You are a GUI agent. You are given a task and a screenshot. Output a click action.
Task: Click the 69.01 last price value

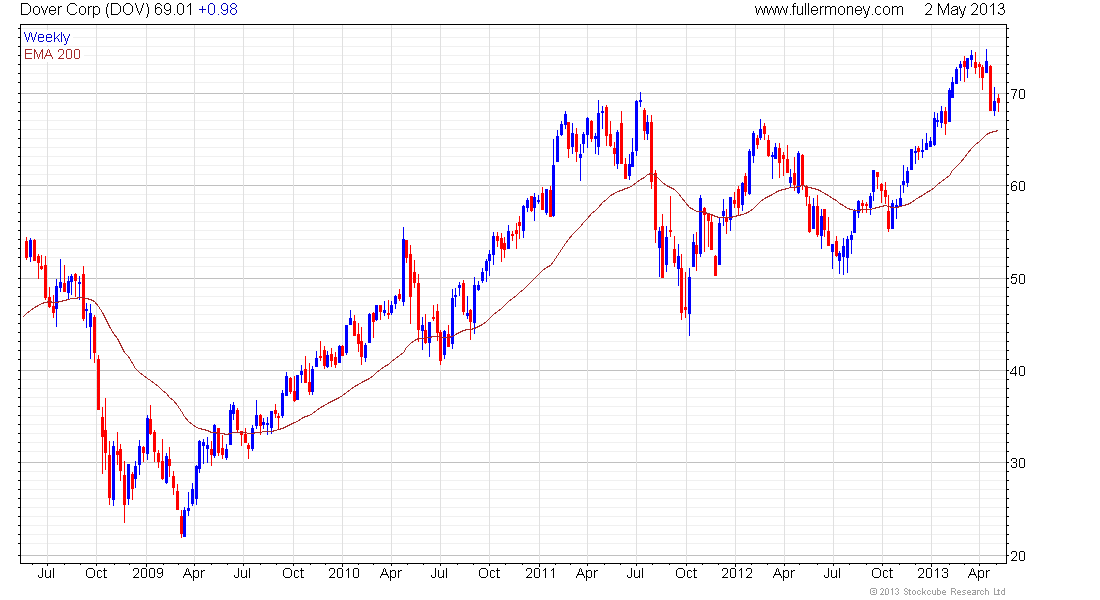pyautogui.click(x=173, y=10)
